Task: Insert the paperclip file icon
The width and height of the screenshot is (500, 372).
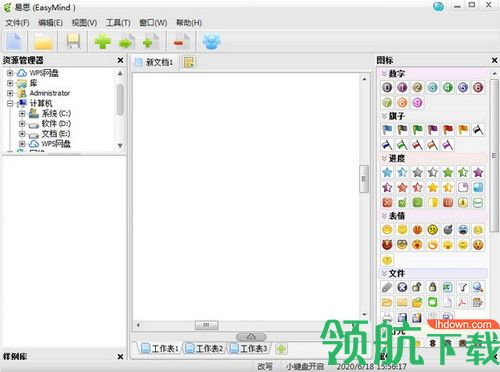Action: coord(387,287)
